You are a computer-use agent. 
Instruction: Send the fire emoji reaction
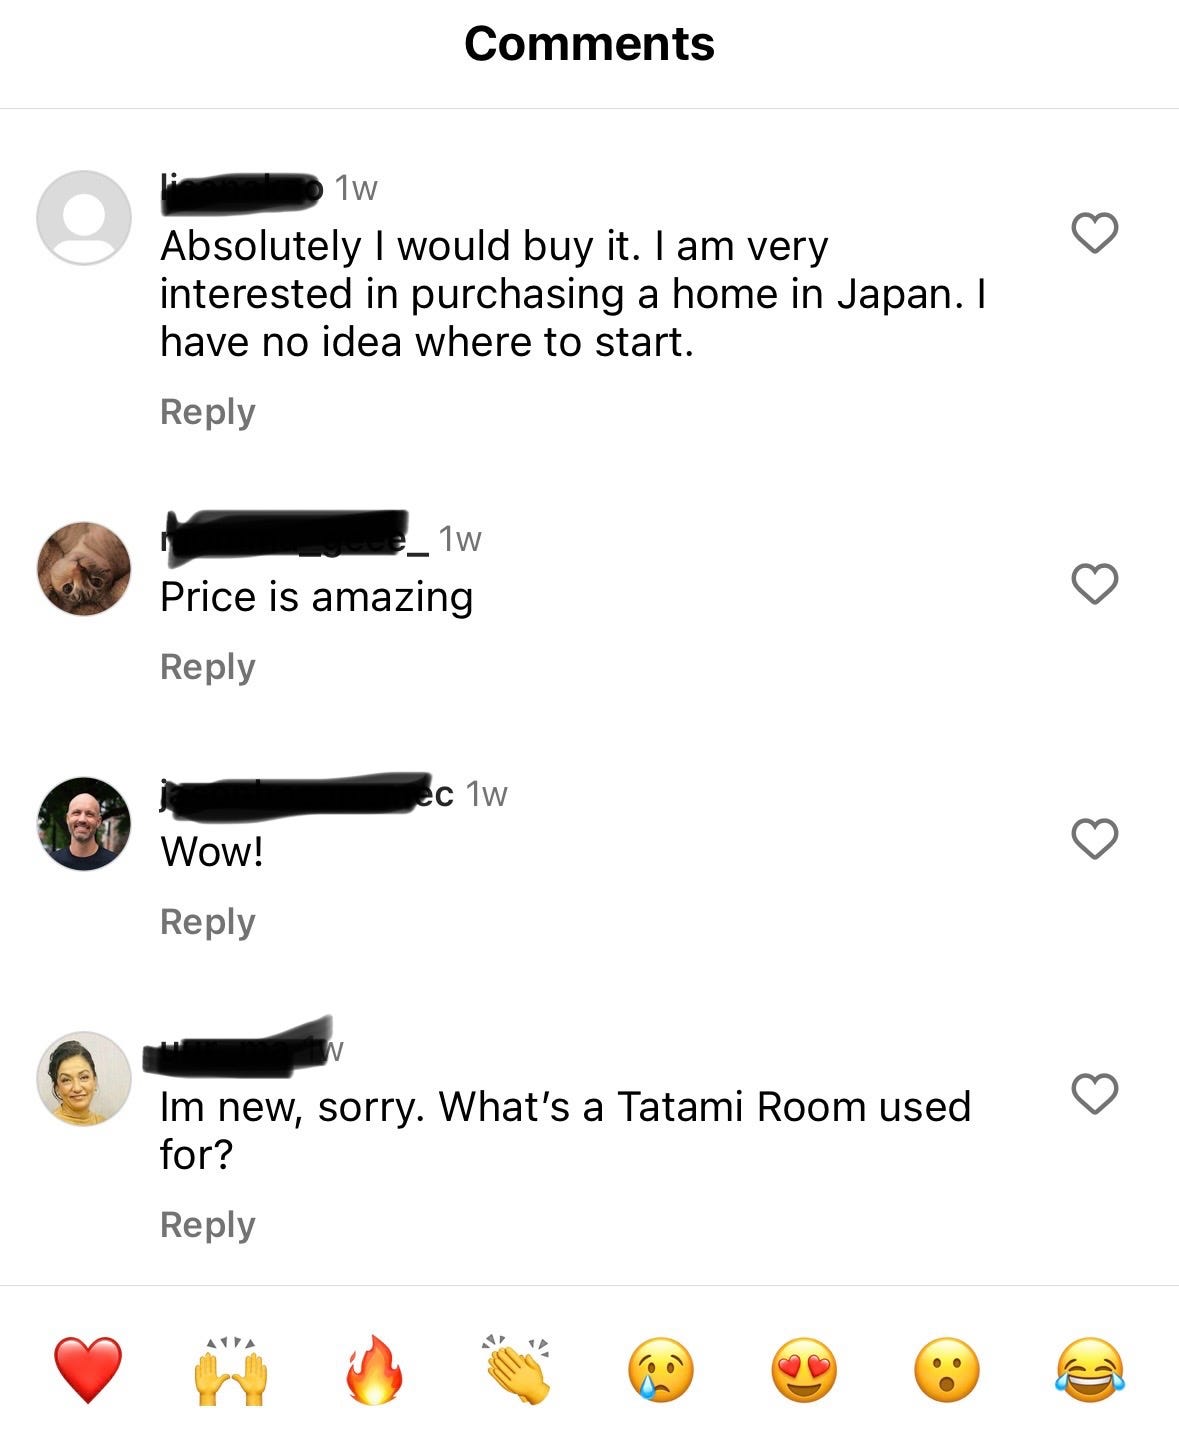pos(374,1370)
